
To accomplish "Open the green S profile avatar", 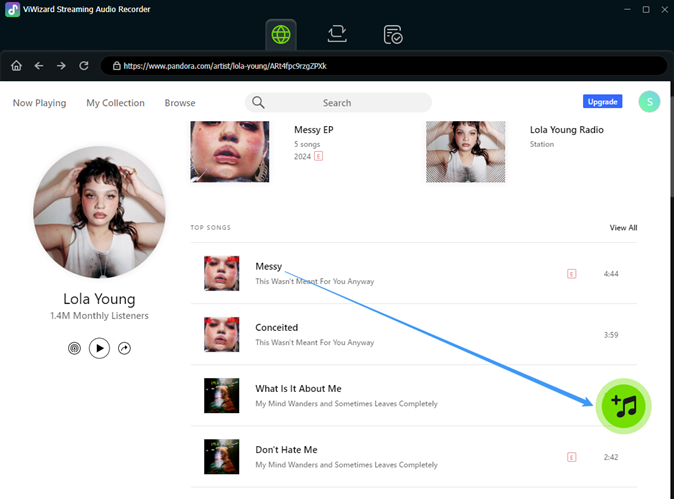I will 649,101.
